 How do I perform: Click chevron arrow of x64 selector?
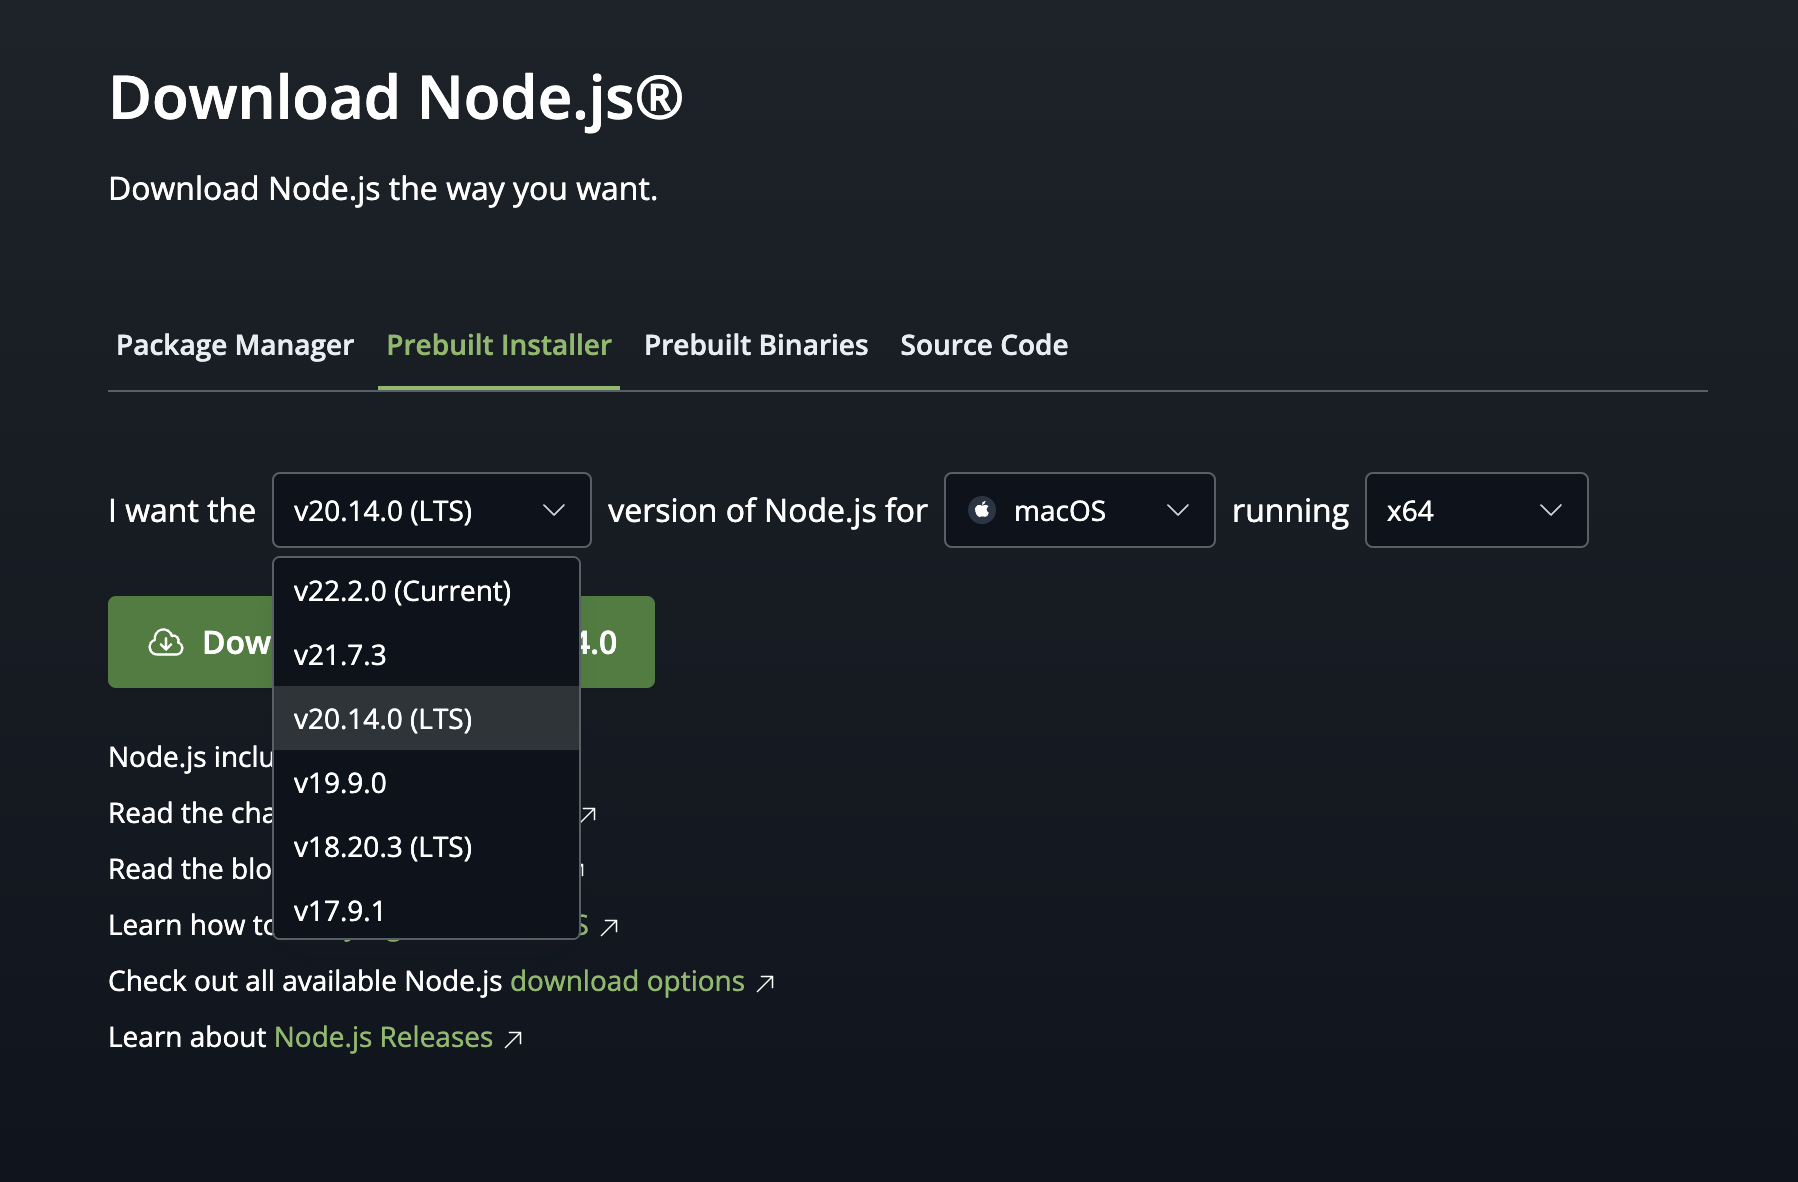point(1551,511)
